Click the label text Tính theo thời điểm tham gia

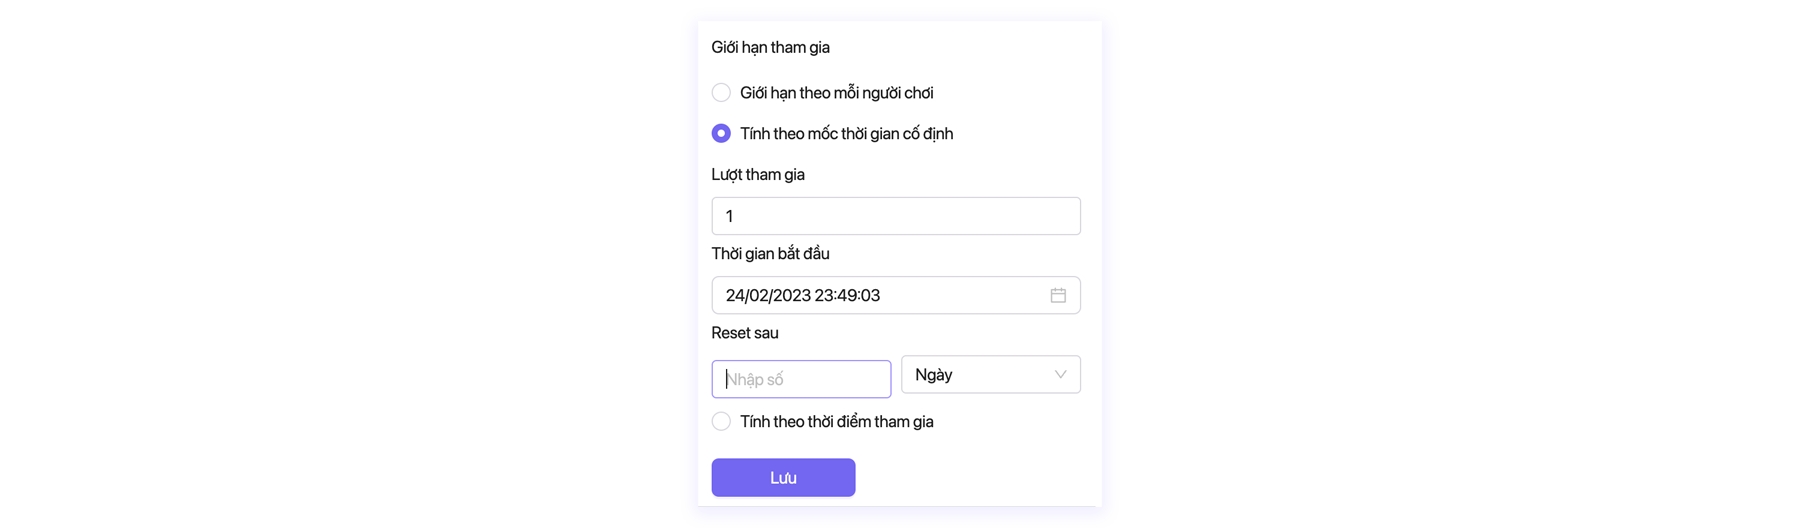pos(836,421)
